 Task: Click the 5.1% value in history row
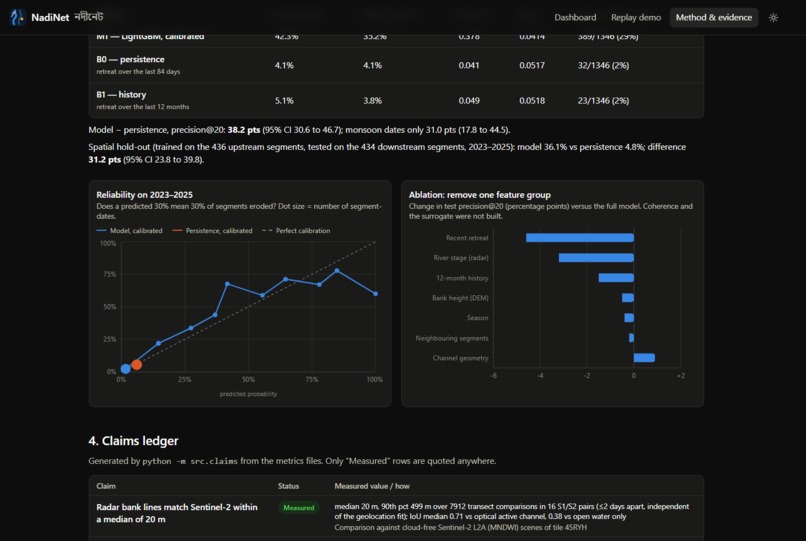tap(284, 101)
